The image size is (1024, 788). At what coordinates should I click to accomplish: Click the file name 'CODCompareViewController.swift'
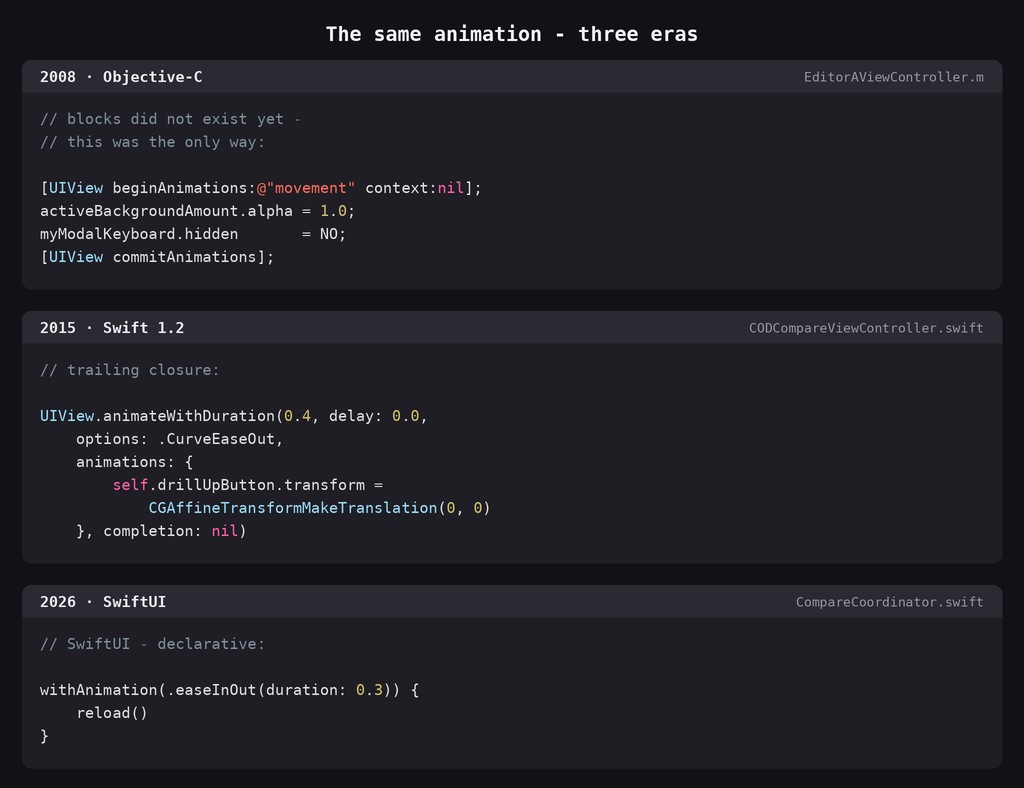click(x=866, y=328)
